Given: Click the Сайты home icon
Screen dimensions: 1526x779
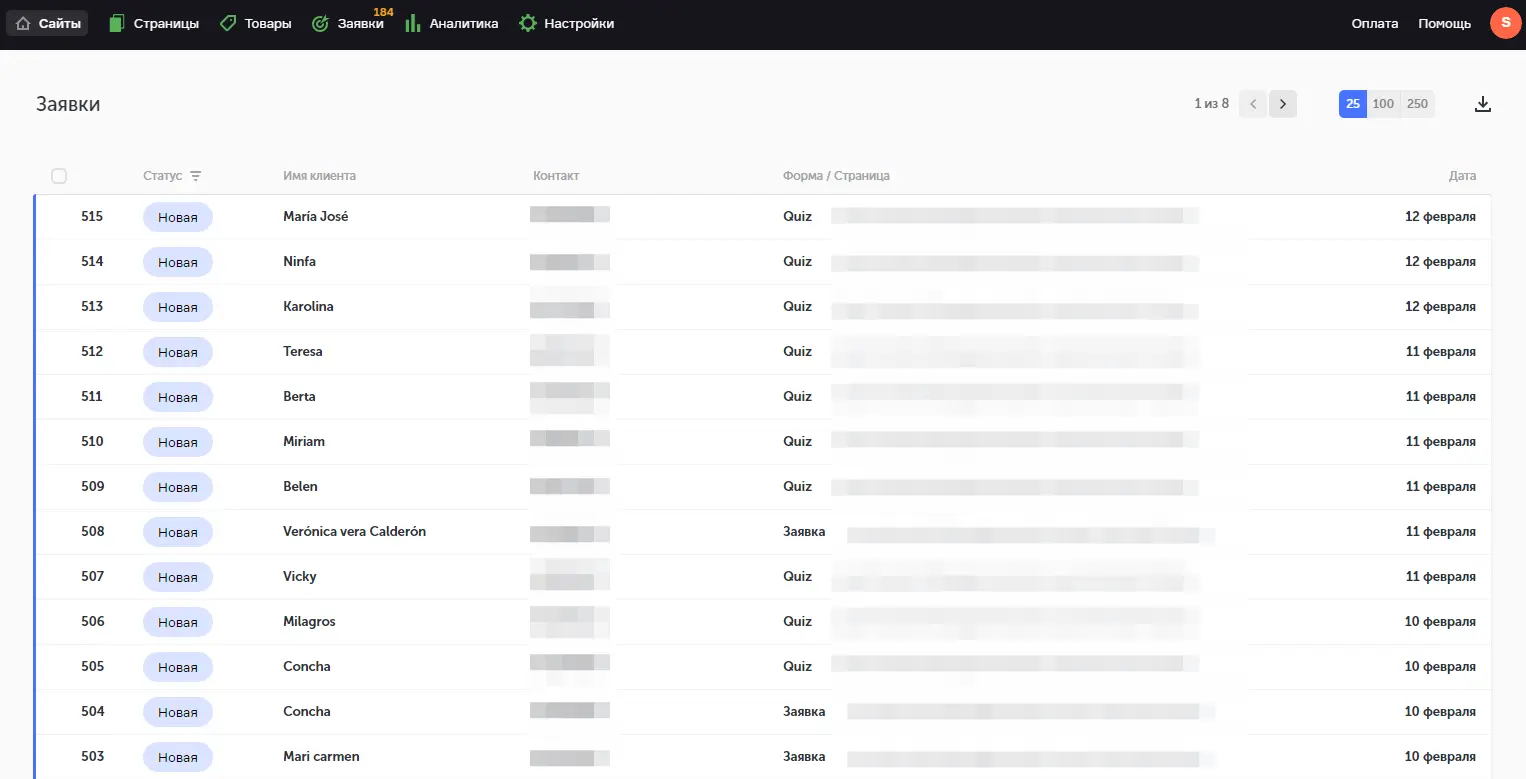Looking at the screenshot, I should click(24, 23).
